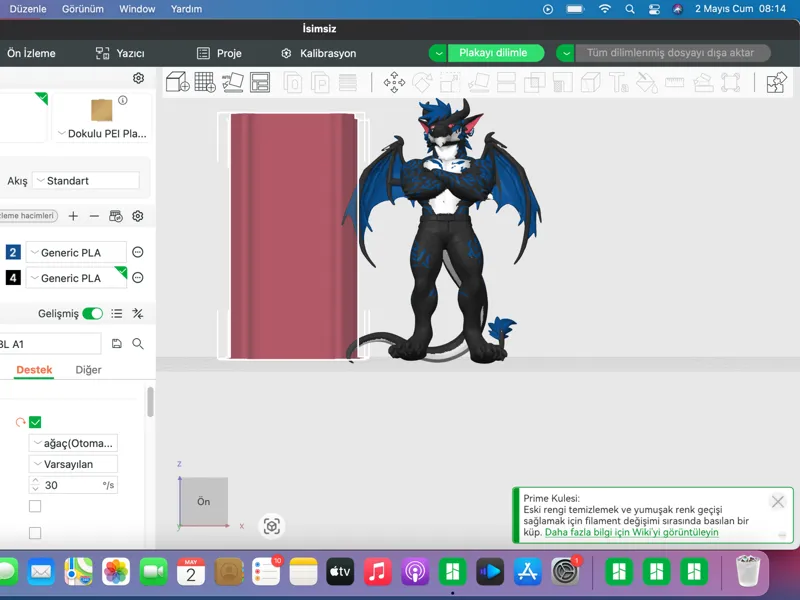The image size is (800, 600).
Task: Click the bed plate info icon
Action: coord(123,100)
